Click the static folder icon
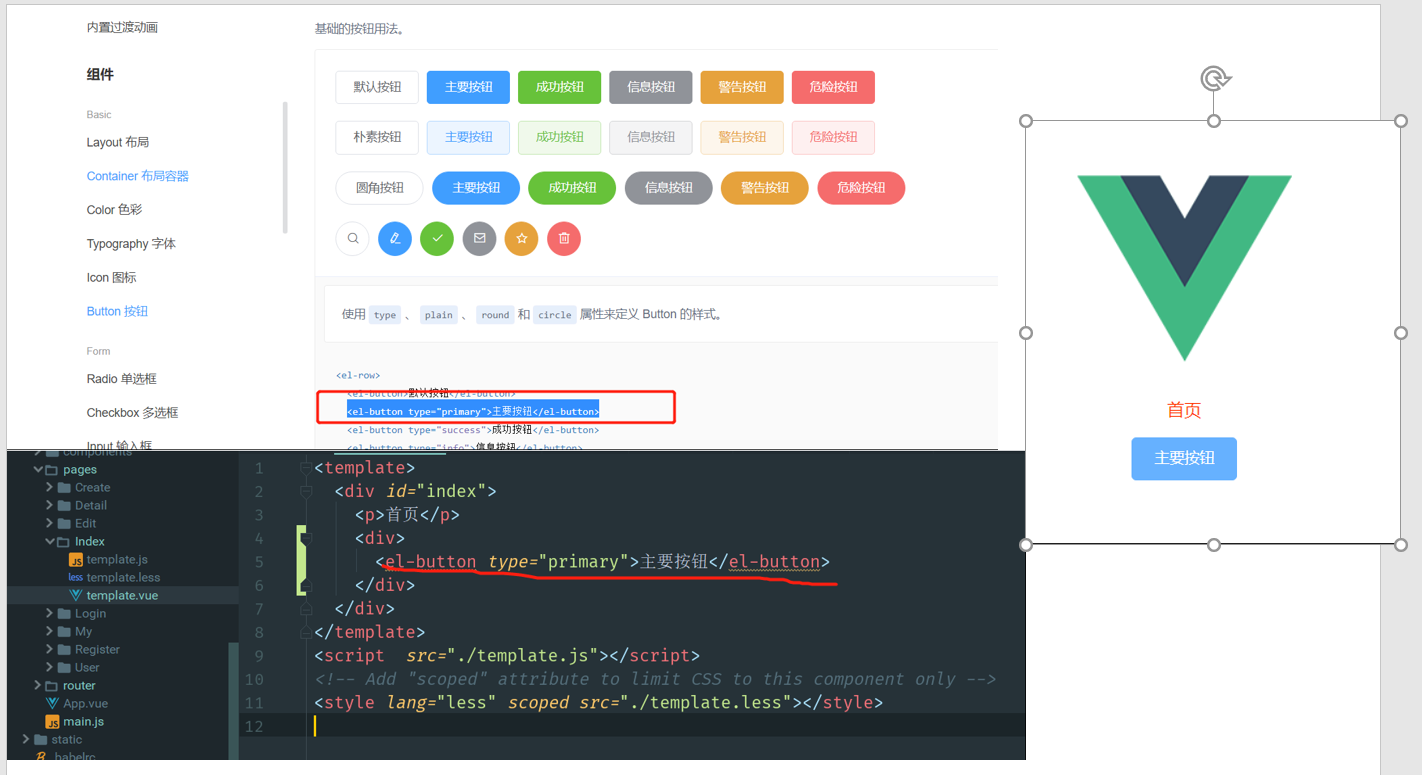Viewport: 1422px width, 775px height. pyautogui.click(x=41, y=740)
